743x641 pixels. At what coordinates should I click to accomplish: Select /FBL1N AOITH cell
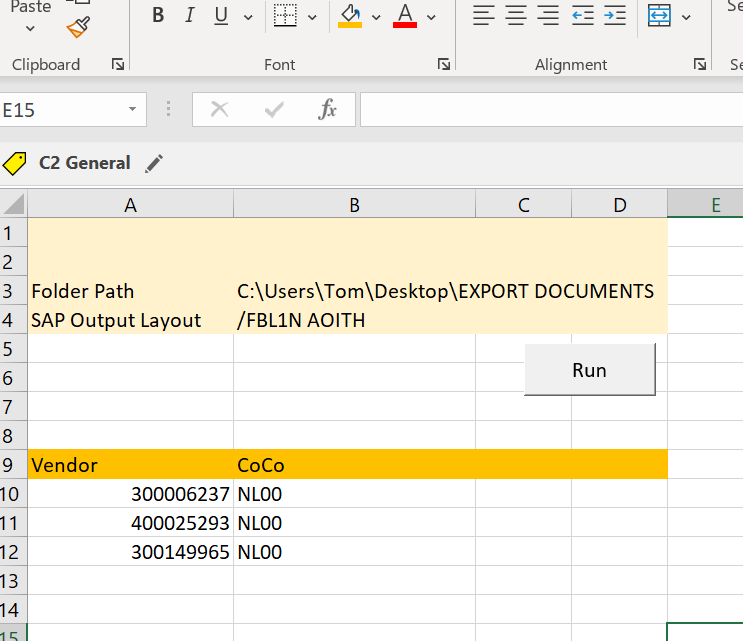pyautogui.click(x=354, y=320)
